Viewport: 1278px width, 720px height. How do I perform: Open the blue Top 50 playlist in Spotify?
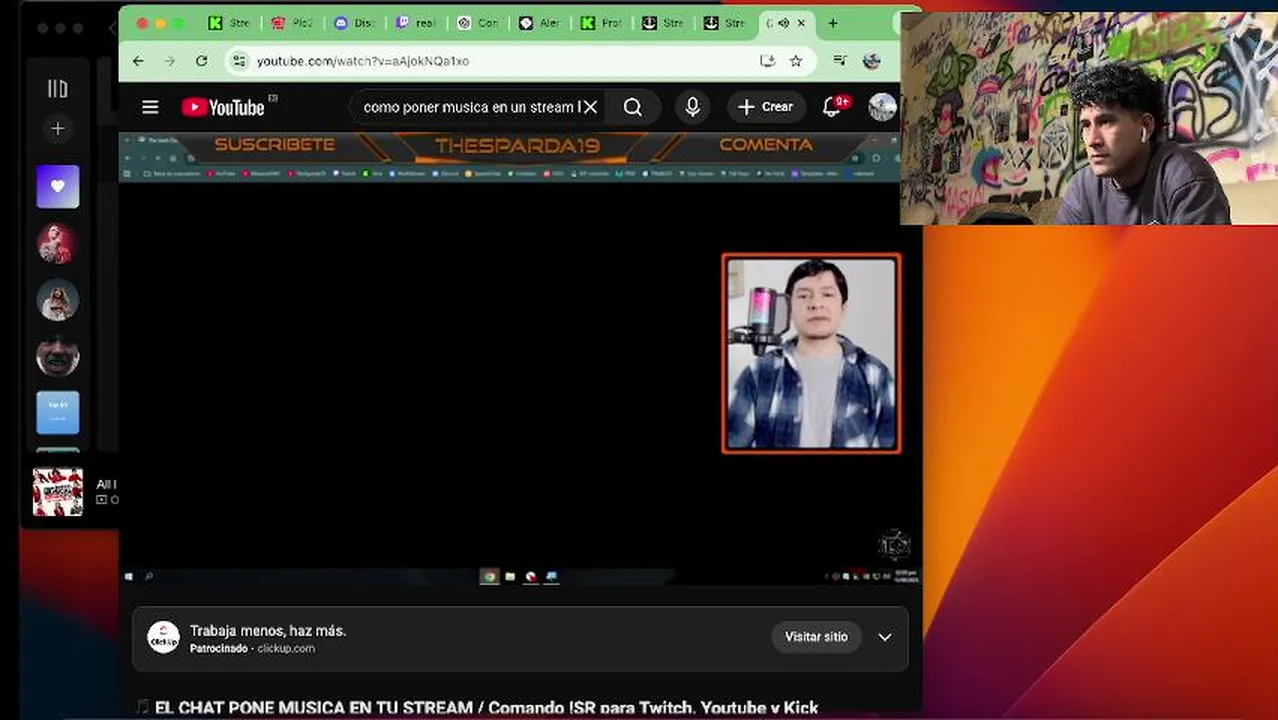(x=58, y=412)
